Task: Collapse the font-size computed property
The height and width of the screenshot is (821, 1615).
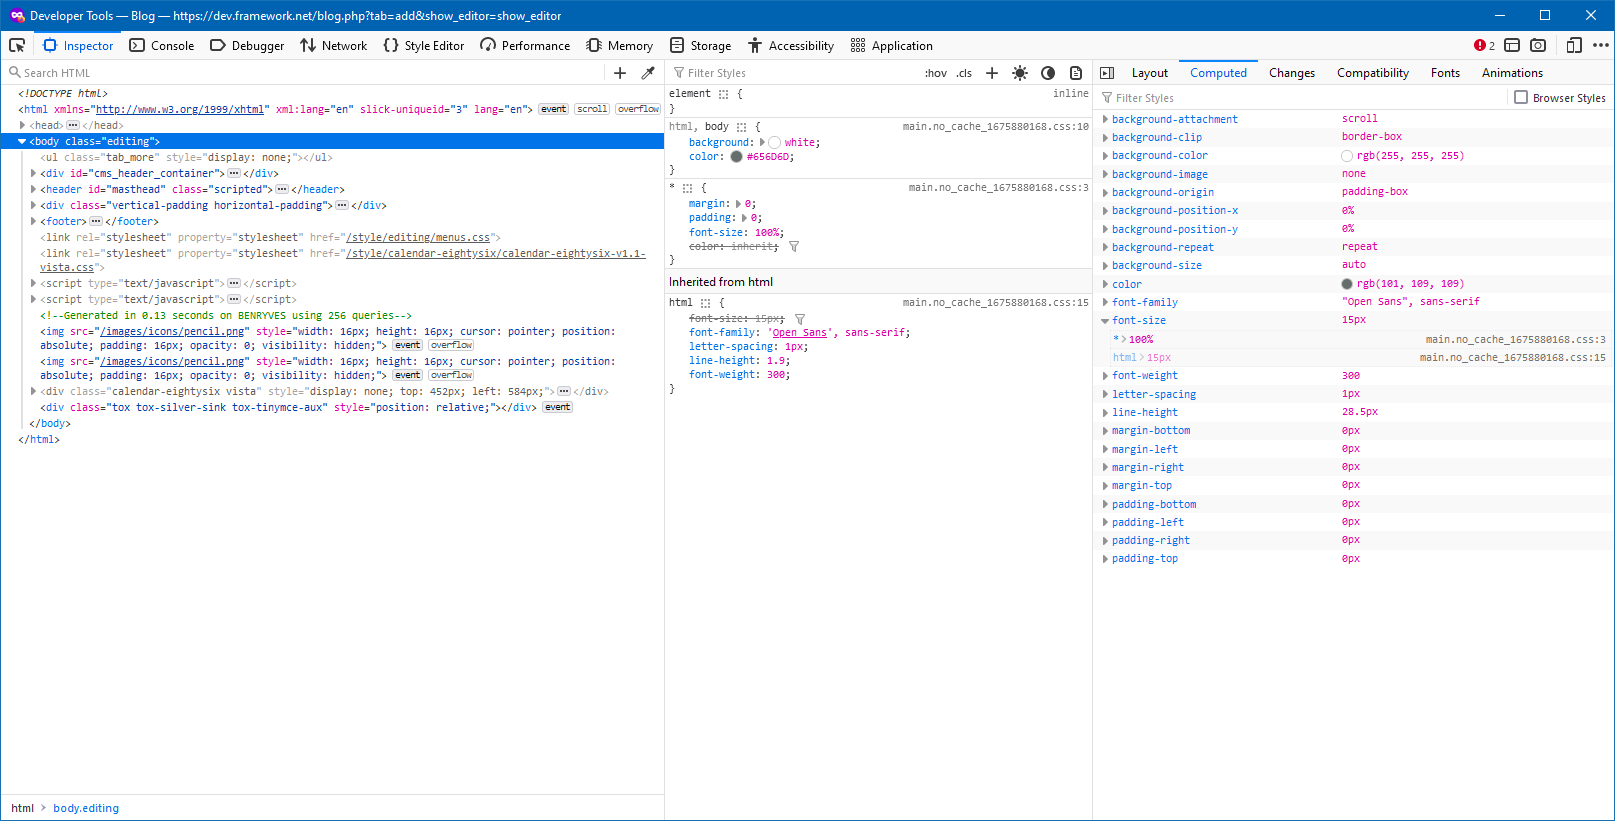Action: click(1105, 321)
